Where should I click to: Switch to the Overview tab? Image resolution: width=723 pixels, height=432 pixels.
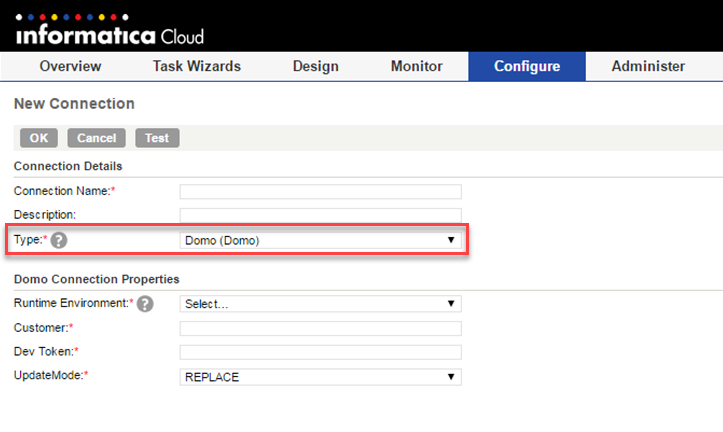coord(70,66)
